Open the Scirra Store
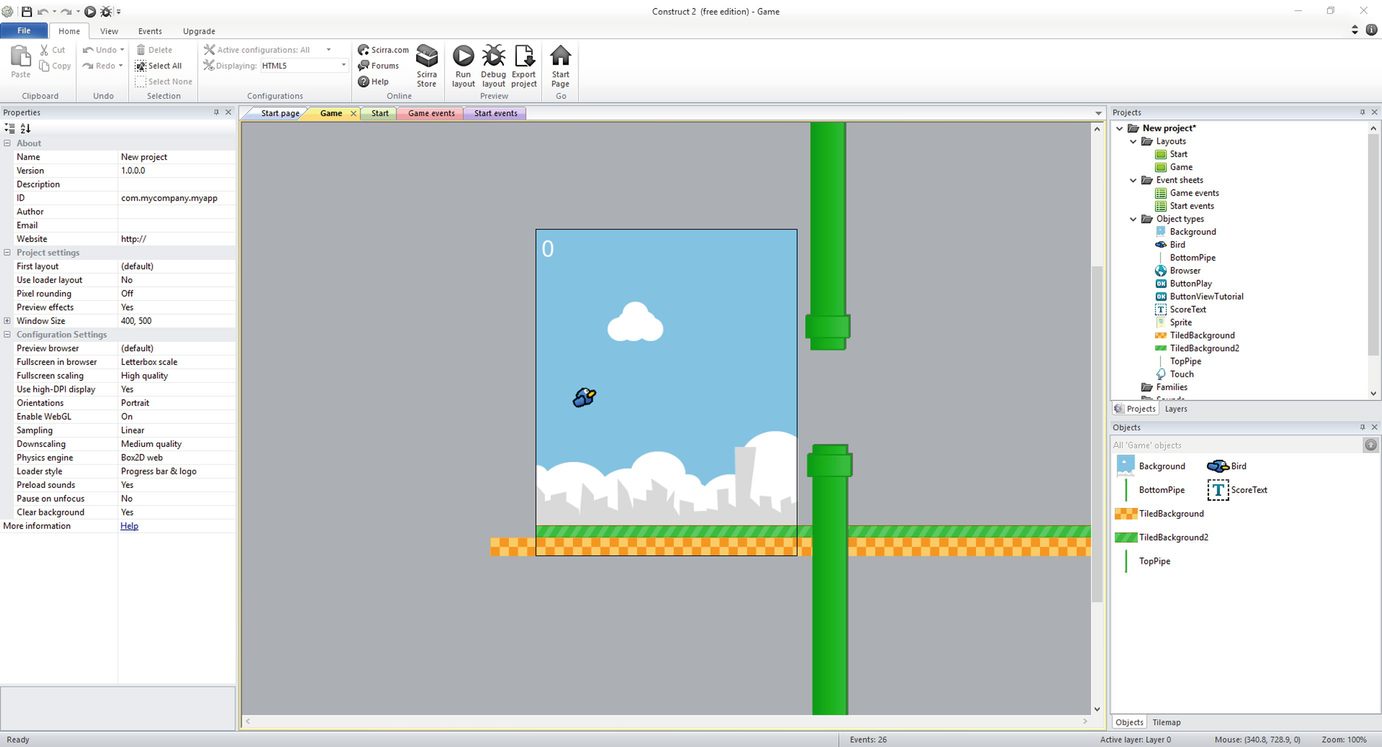1382x747 pixels. [x=427, y=66]
